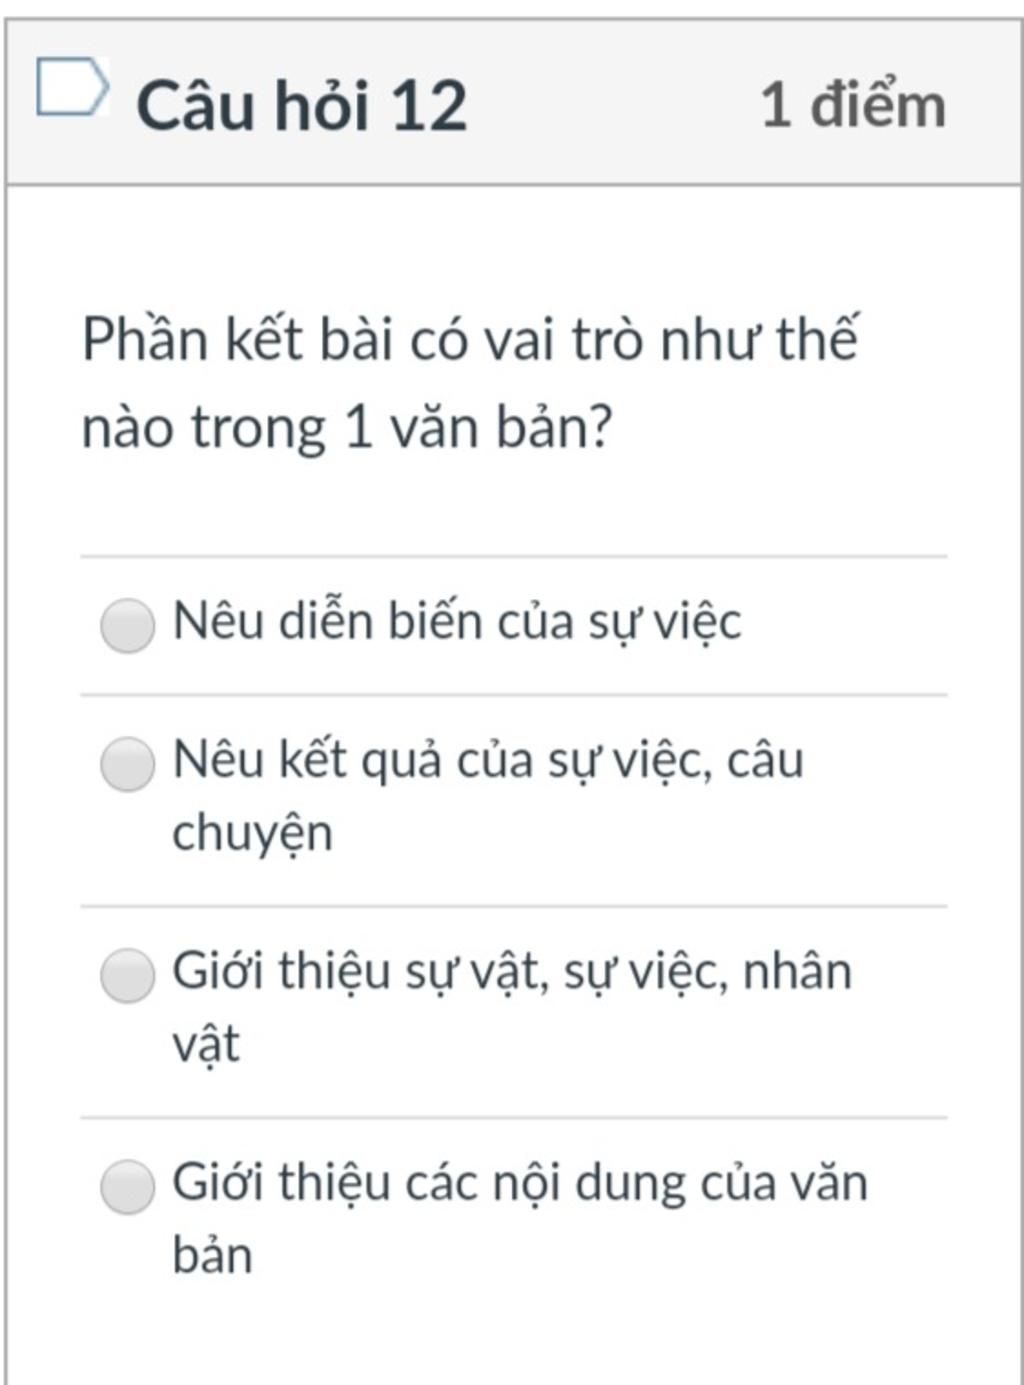Click answer label "Giới thiệu các nội dung của văn"

click(519, 1182)
